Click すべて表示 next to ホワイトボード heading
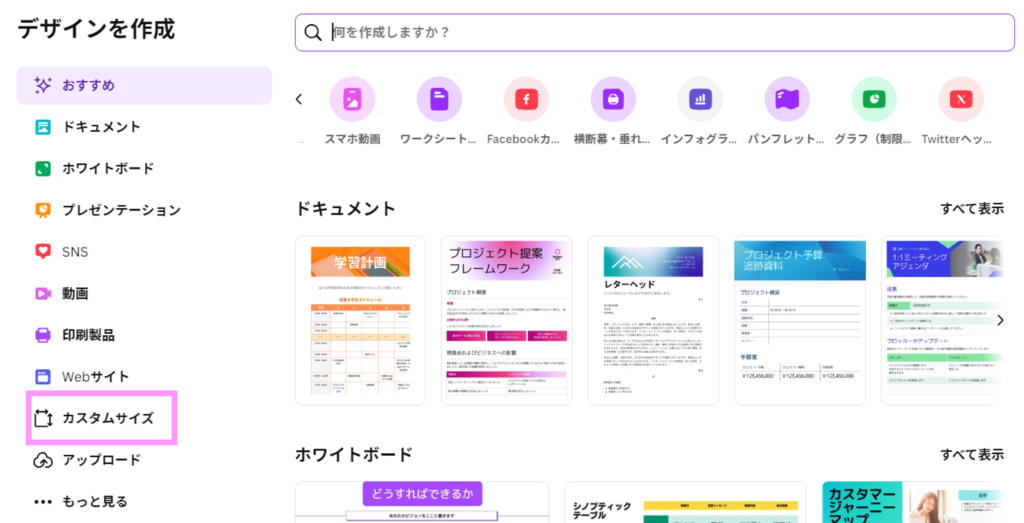The image size is (1024, 523). (x=971, y=454)
